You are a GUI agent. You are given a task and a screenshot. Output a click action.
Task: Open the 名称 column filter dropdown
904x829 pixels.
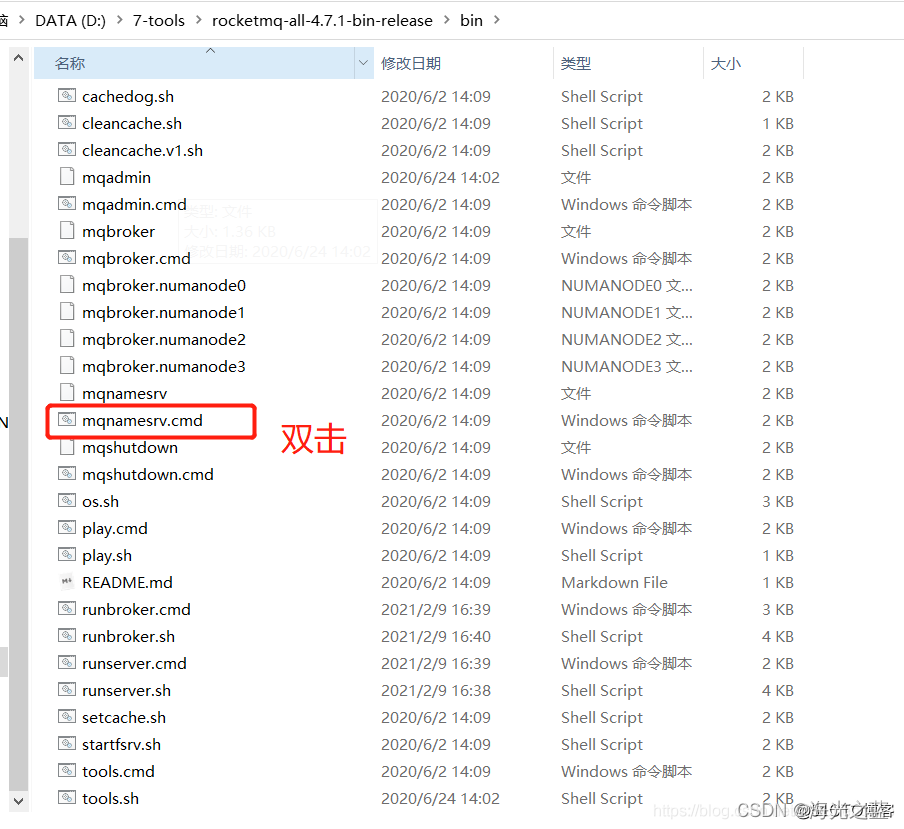tap(363, 63)
